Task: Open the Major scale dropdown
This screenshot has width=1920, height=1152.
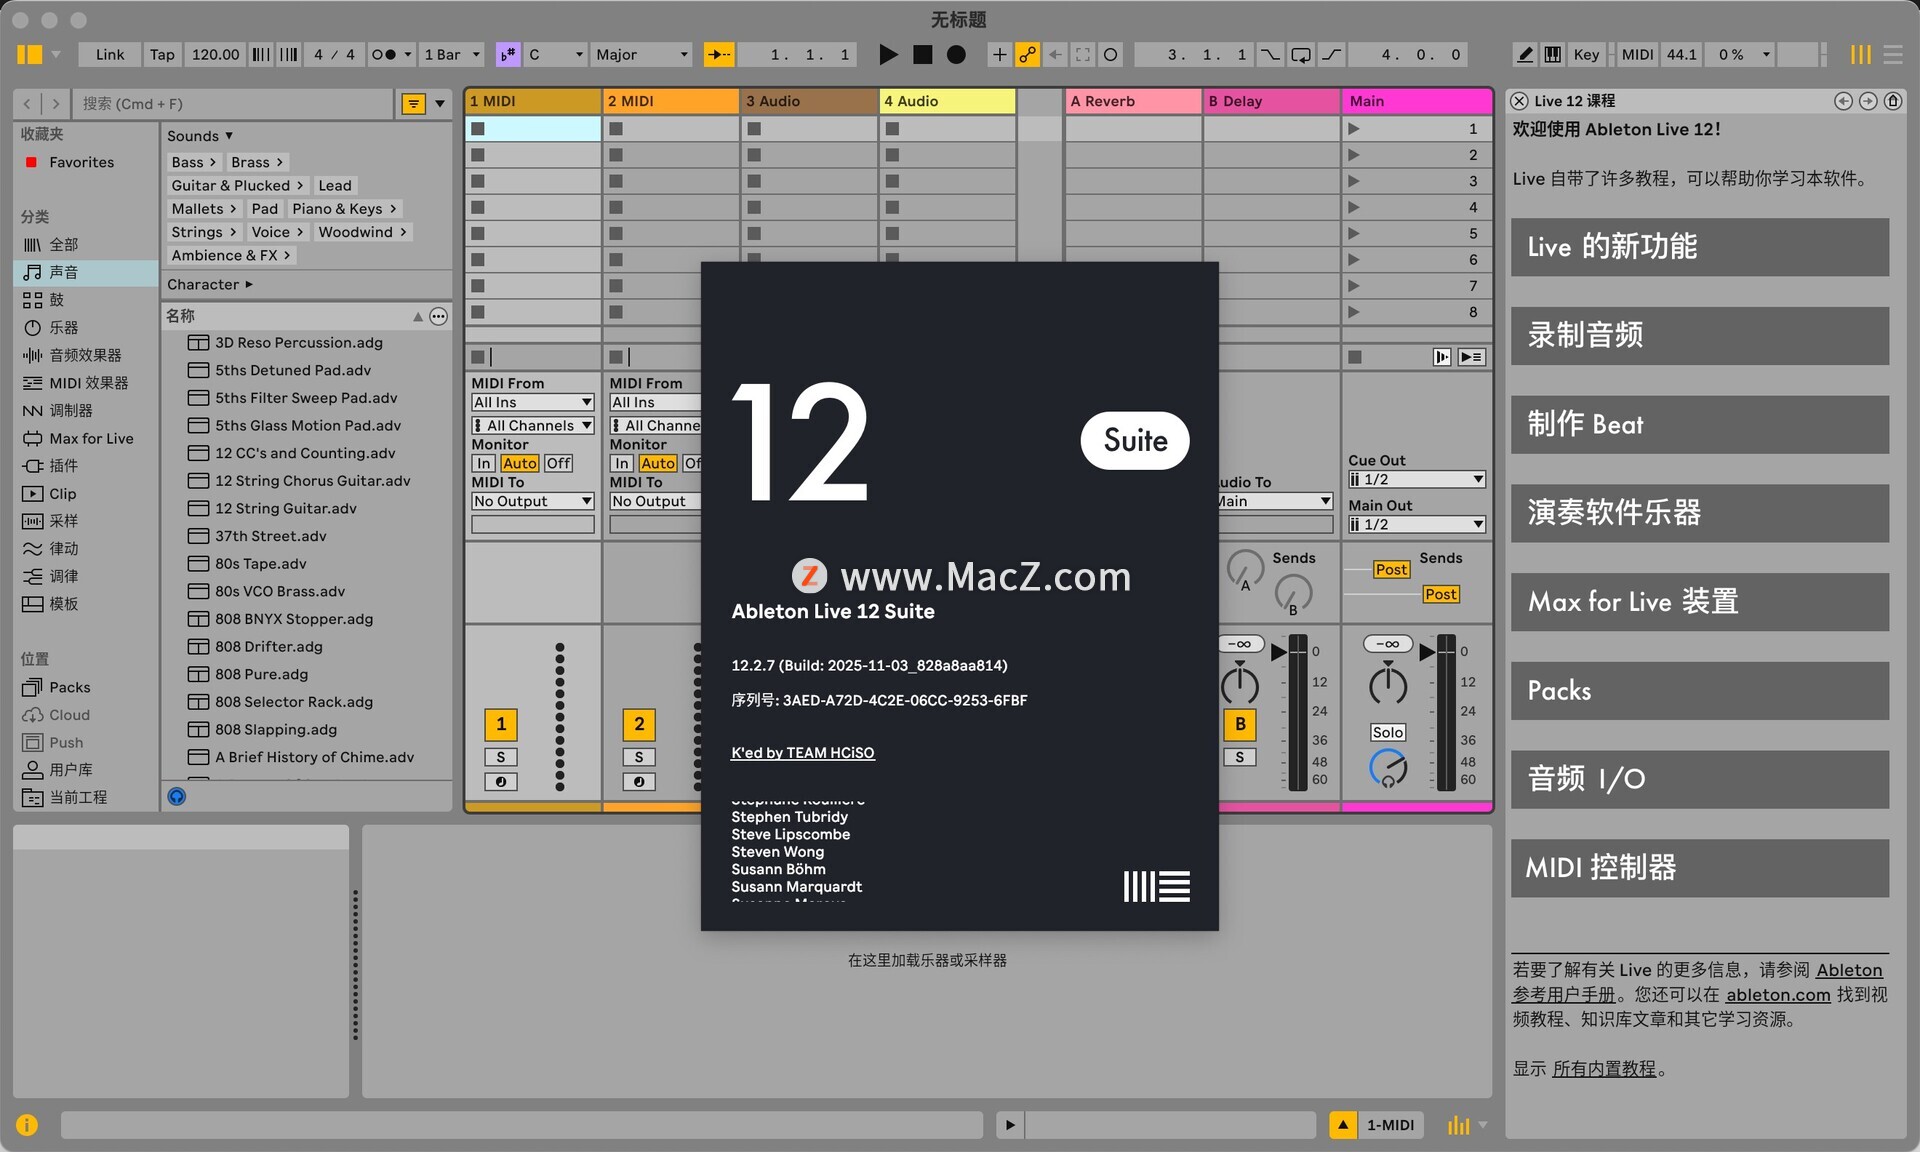Action: pyautogui.click(x=641, y=55)
